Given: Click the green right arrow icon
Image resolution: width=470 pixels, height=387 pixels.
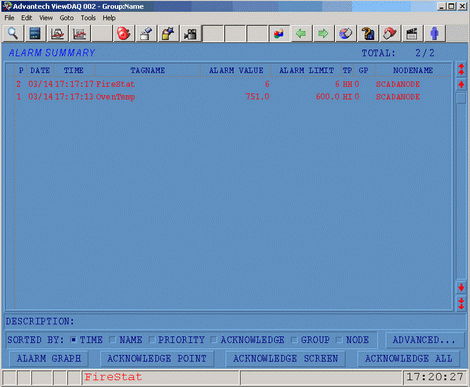Looking at the screenshot, I should [323, 33].
